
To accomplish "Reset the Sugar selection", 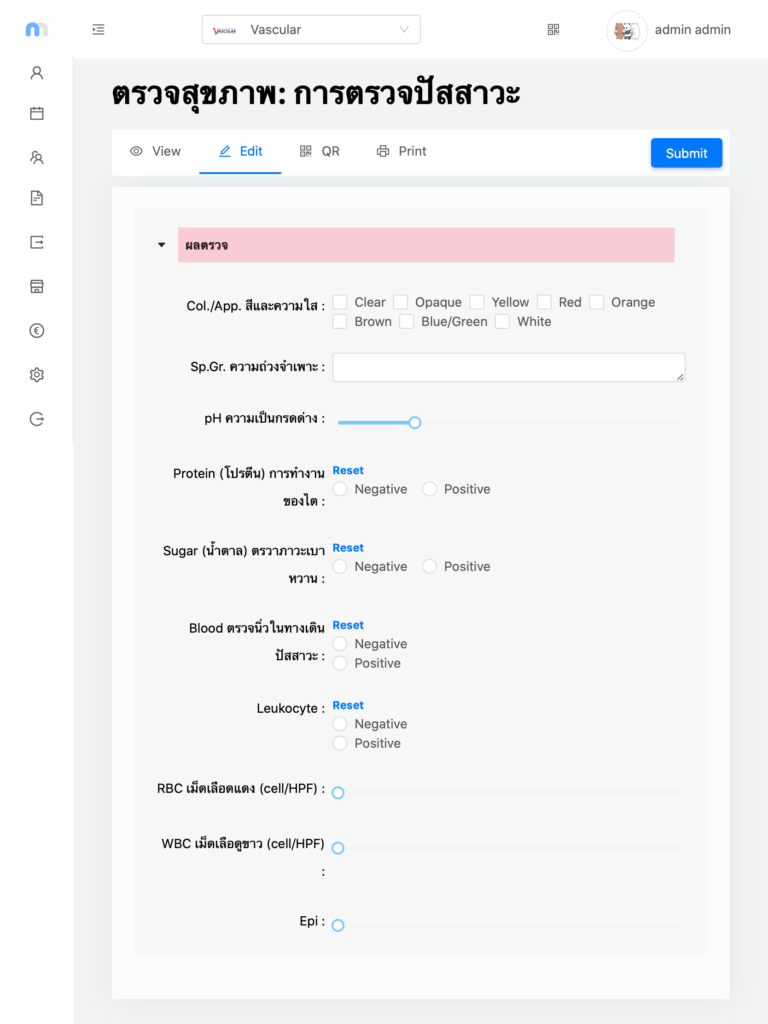I will pyautogui.click(x=348, y=547).
